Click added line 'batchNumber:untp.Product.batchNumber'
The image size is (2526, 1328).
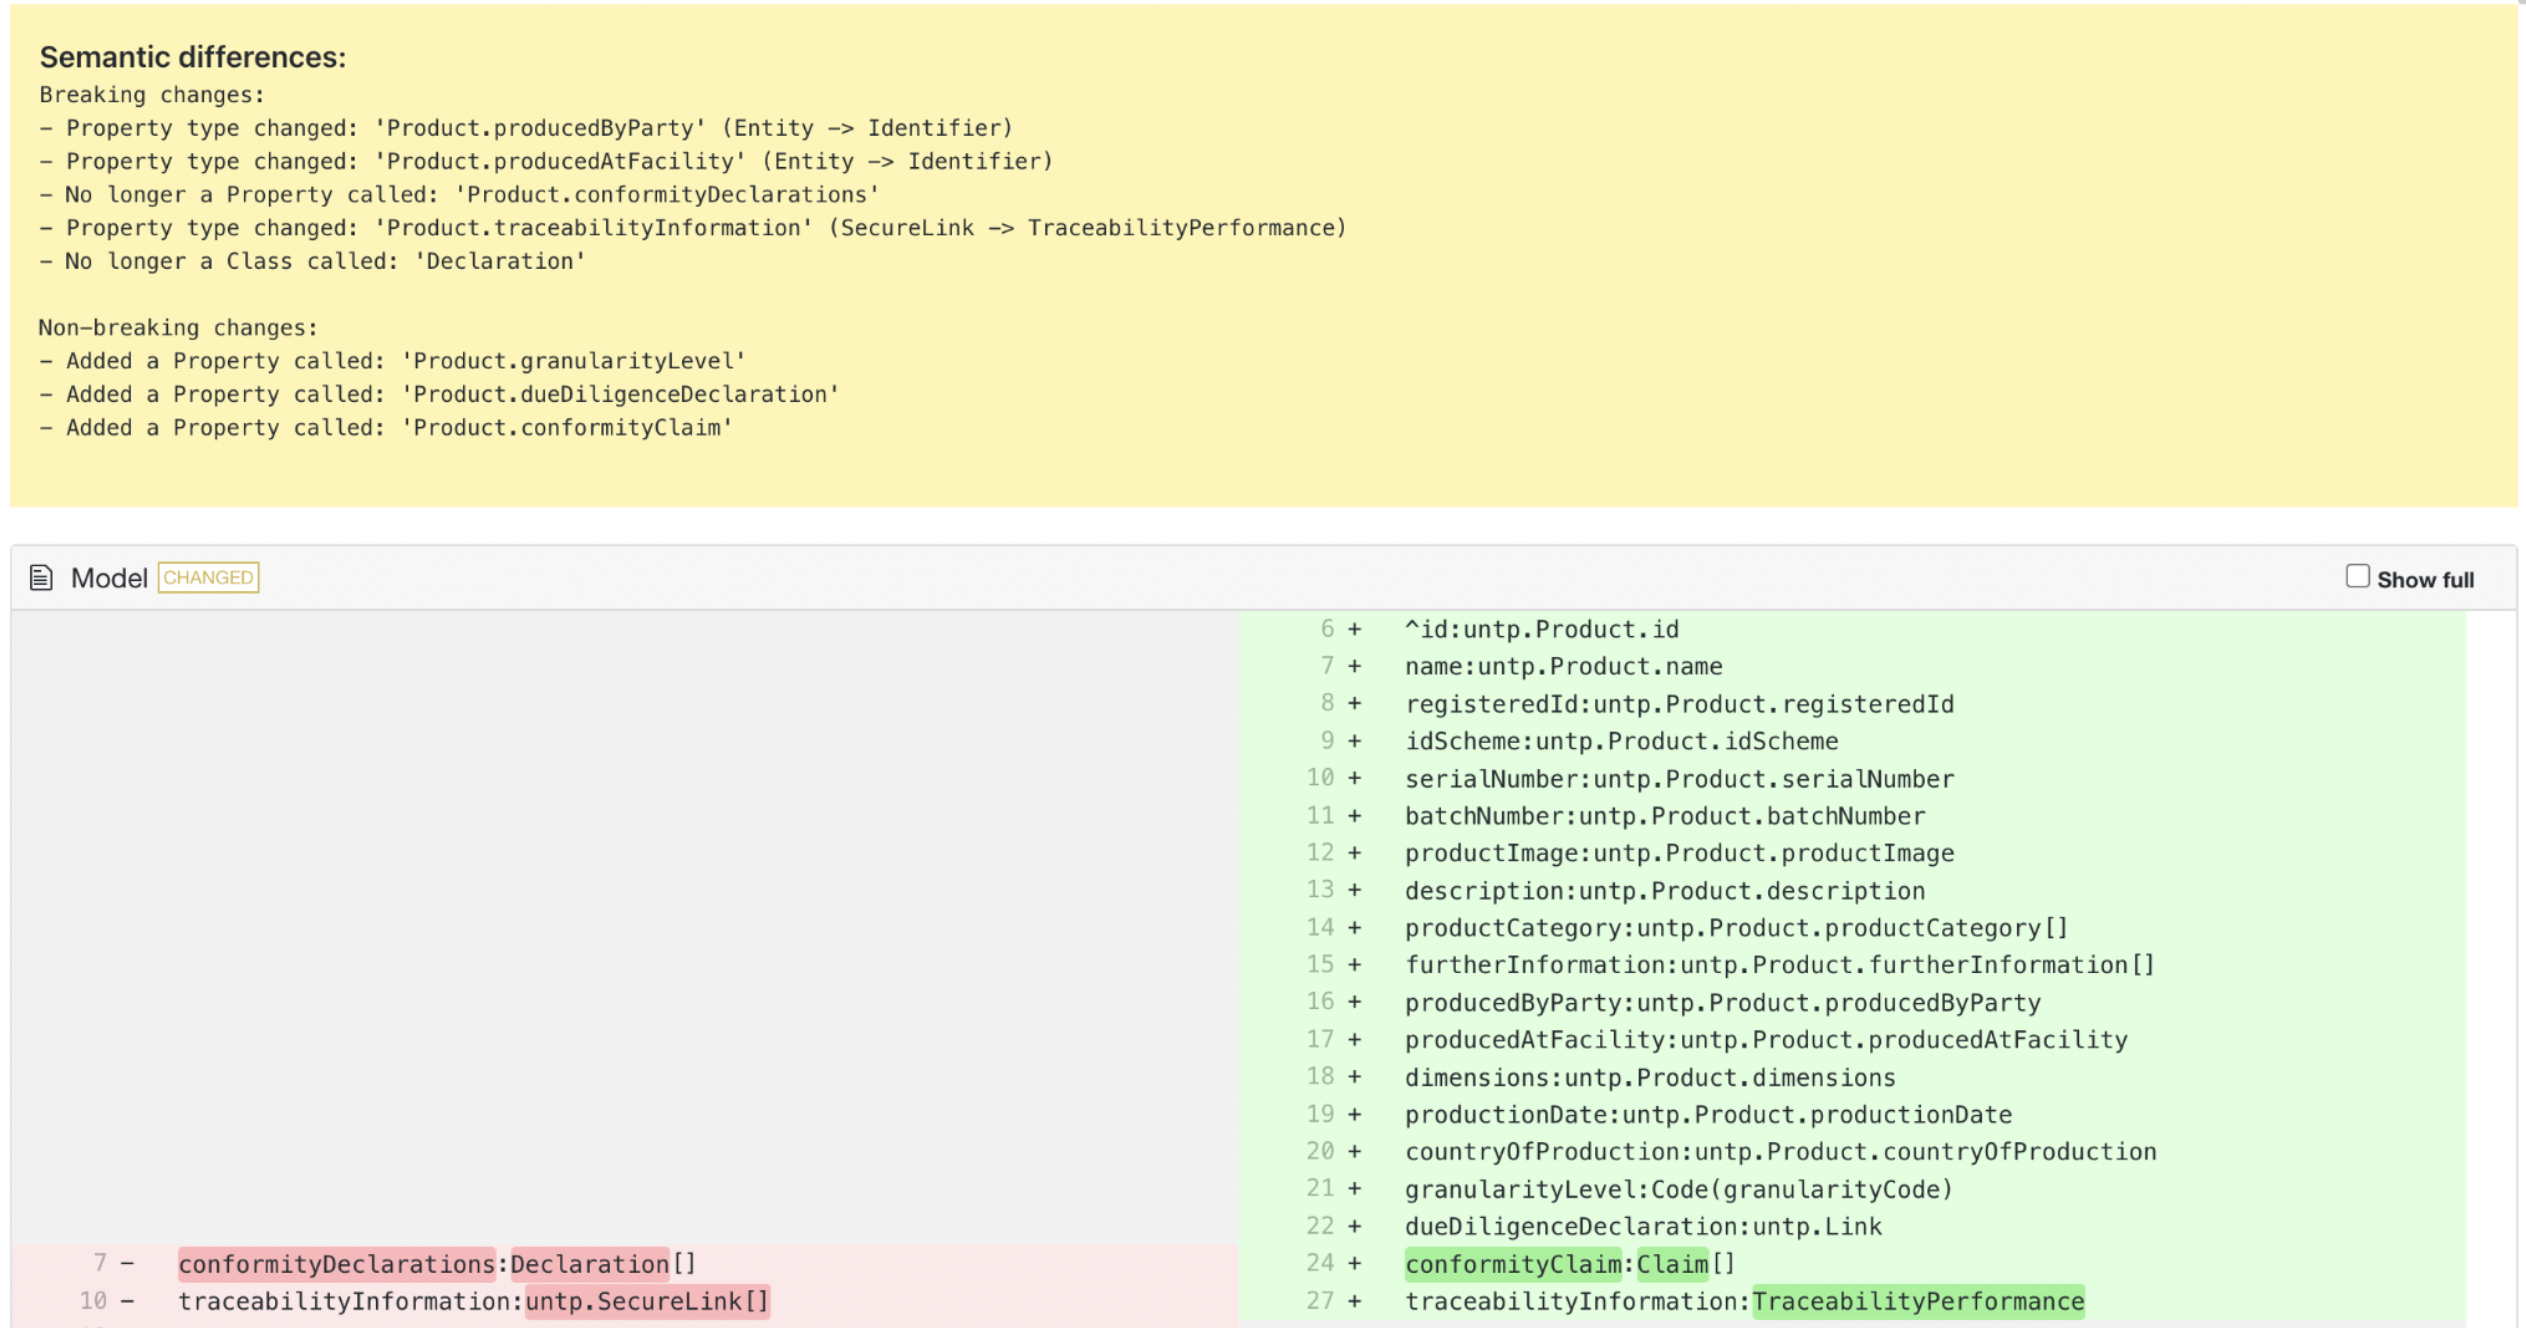pos(1665,816)
